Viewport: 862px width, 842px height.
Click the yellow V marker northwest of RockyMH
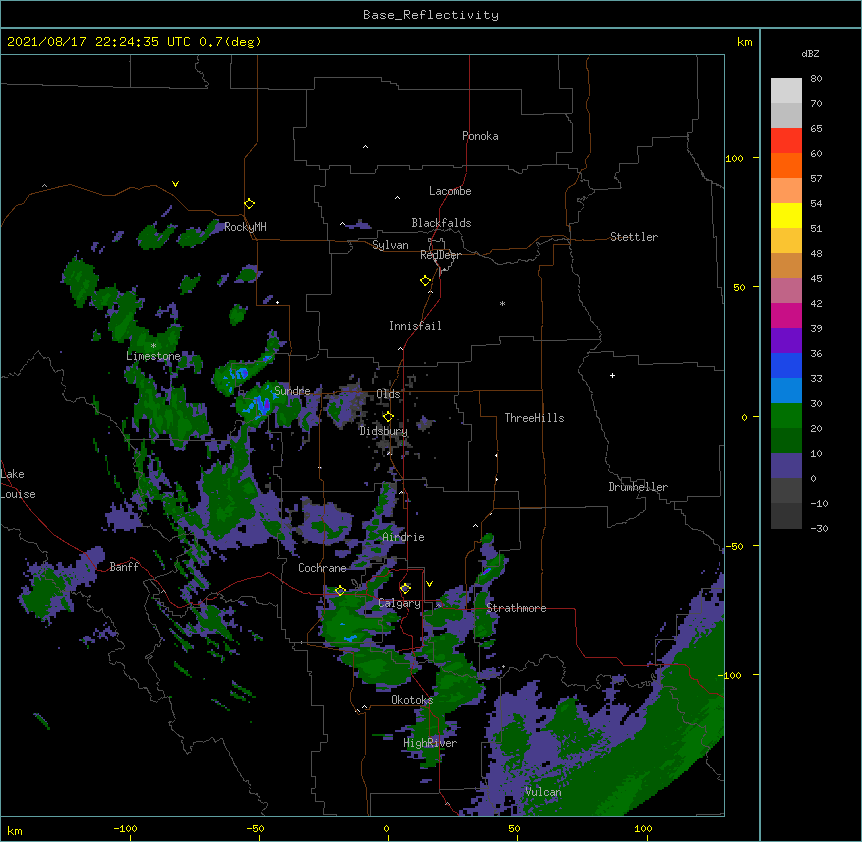pyautogui.click(x=175, y=184)
